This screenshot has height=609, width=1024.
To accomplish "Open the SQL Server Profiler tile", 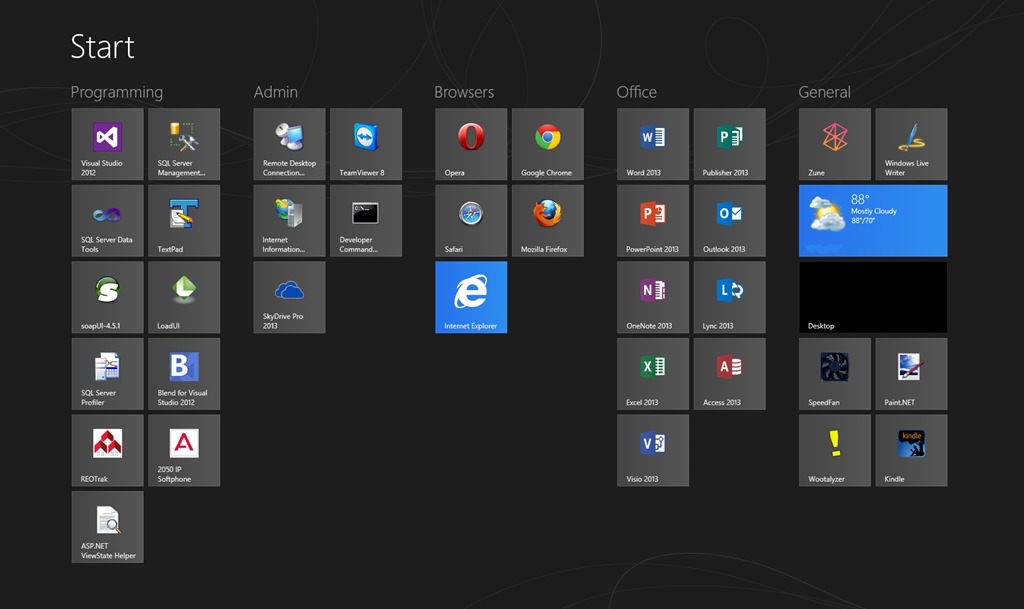I will (x=107, y=373).
